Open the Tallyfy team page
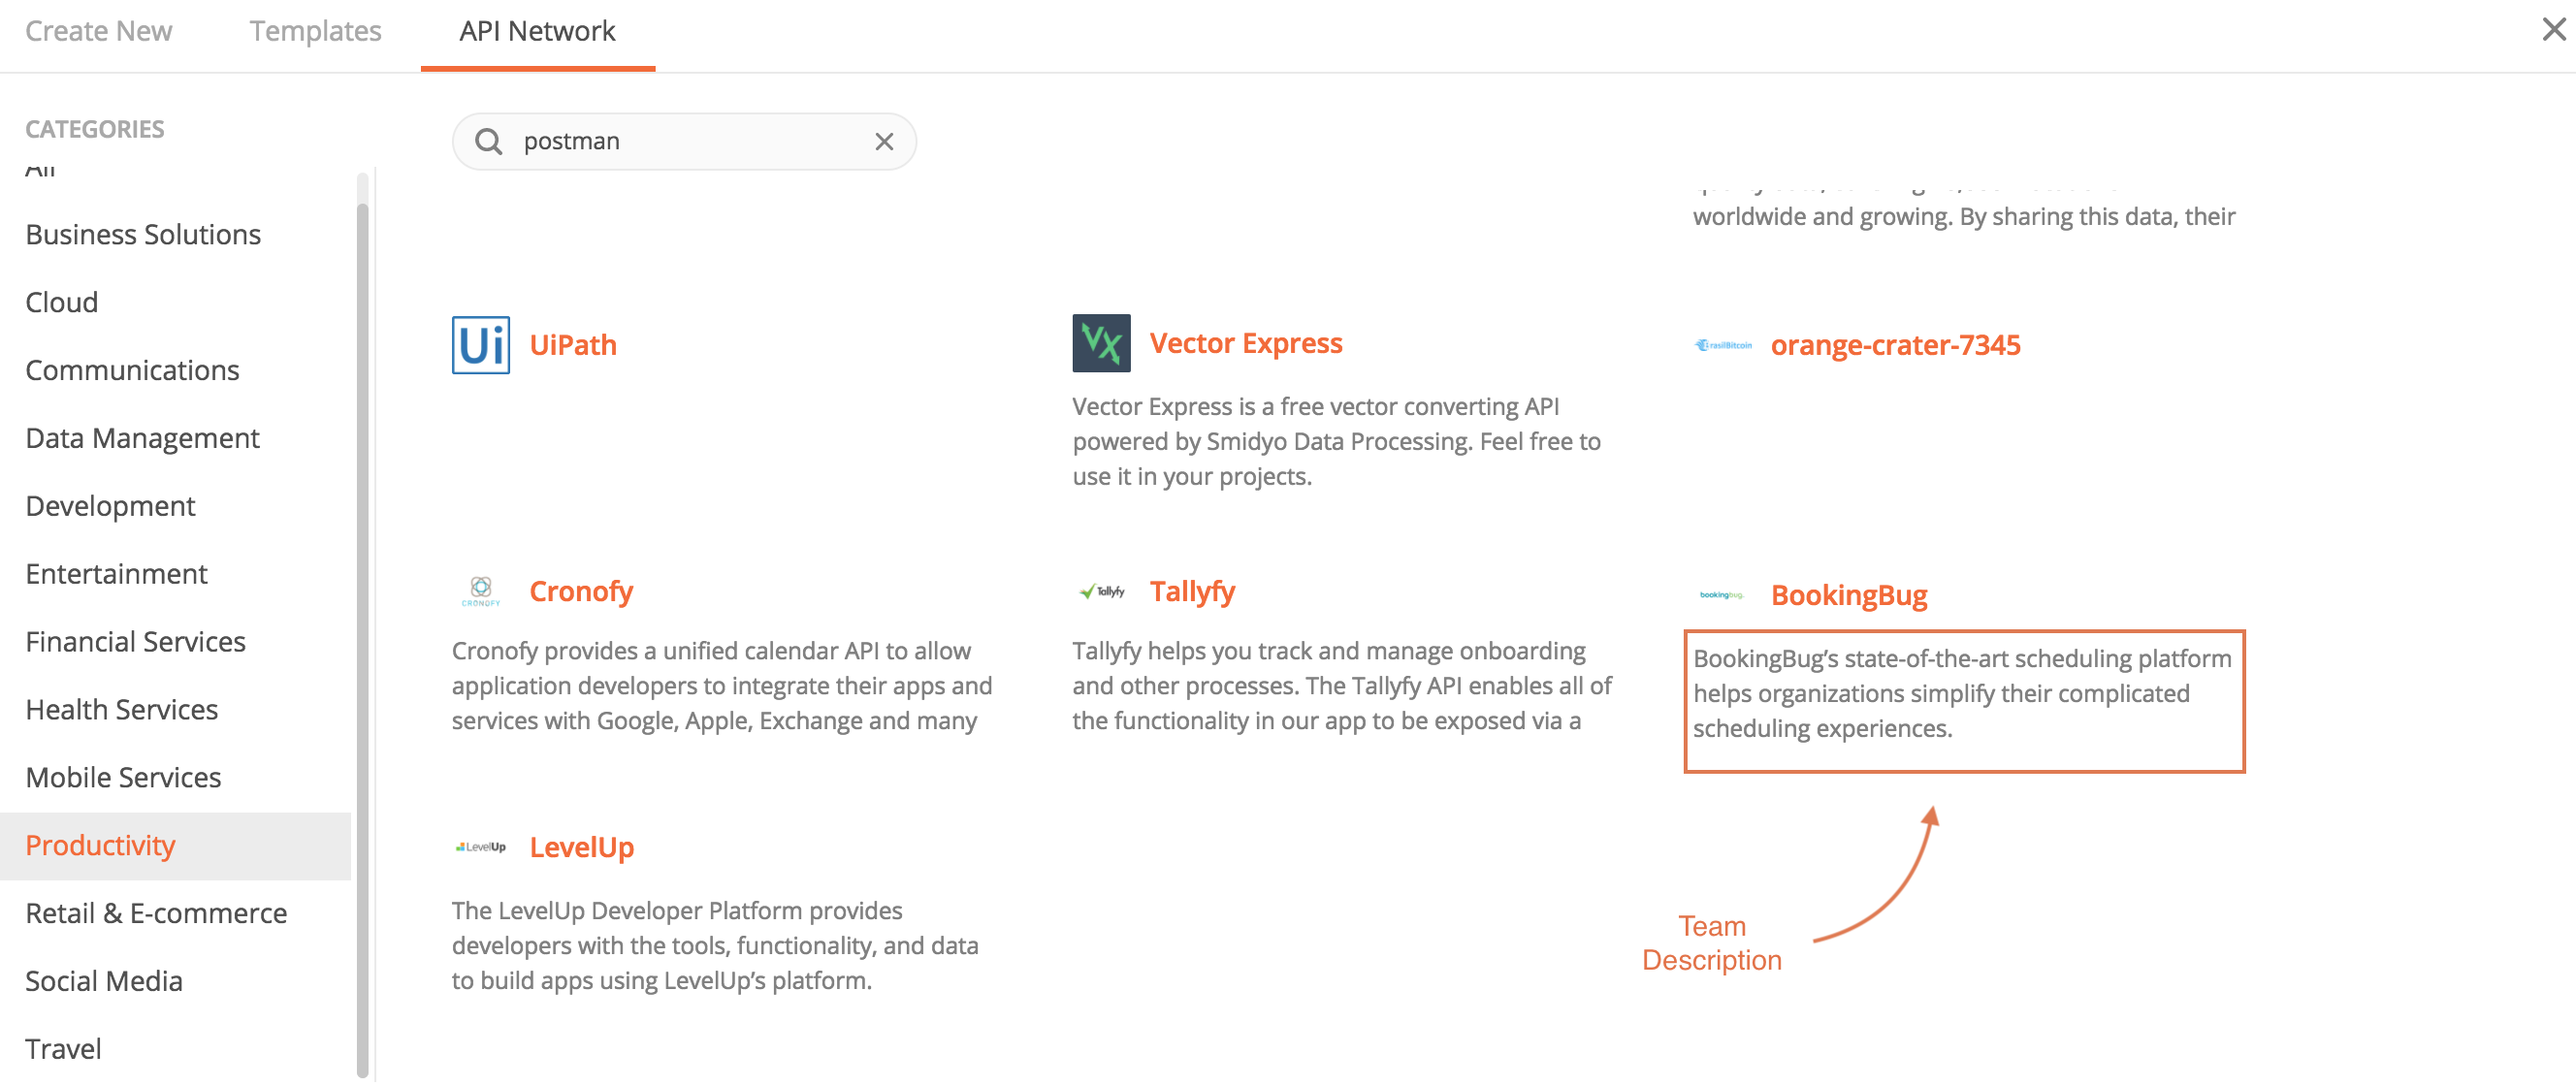Image resolution: width=2576 pixels, height=1086 pixels. click(1192, 590)
